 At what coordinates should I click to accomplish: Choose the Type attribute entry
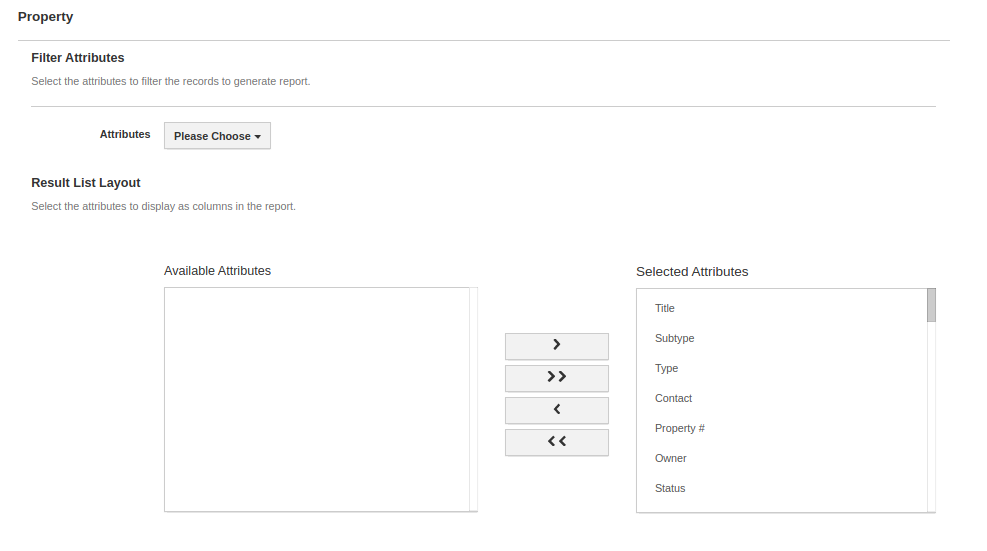(666, 368)
